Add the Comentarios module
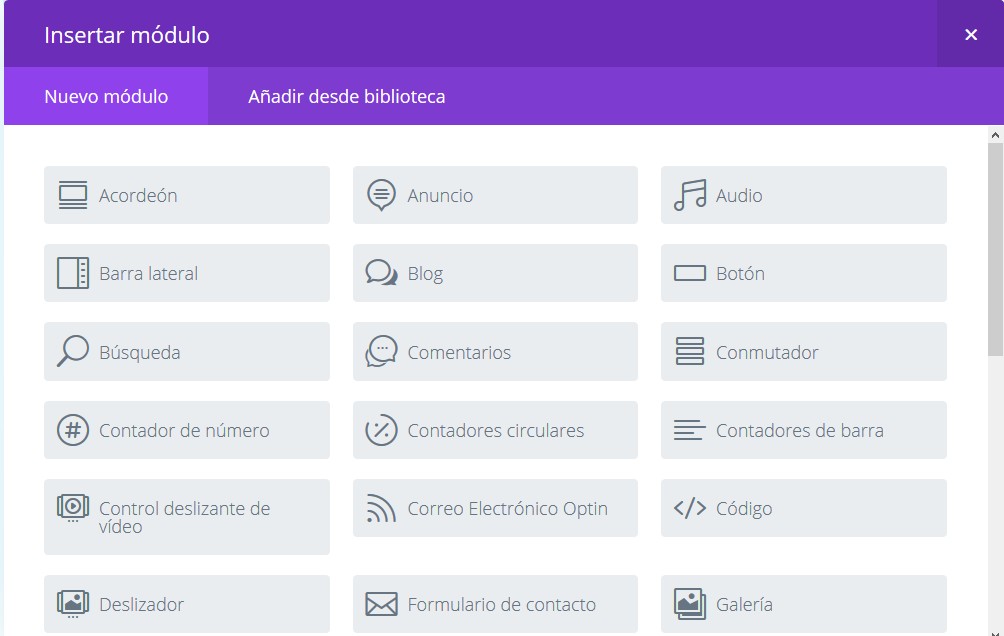Screen dimensions: 1004x636 coord(495,352)
